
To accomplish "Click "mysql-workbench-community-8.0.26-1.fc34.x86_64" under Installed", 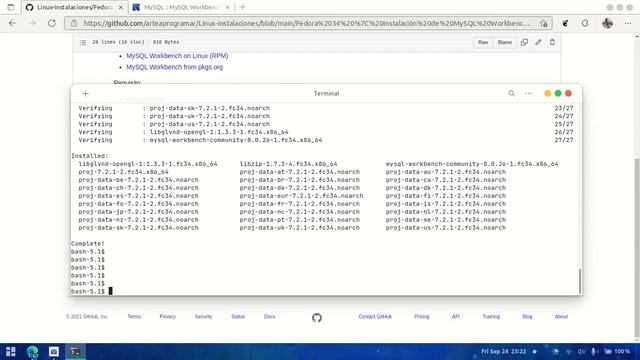I will click(472, 164).
